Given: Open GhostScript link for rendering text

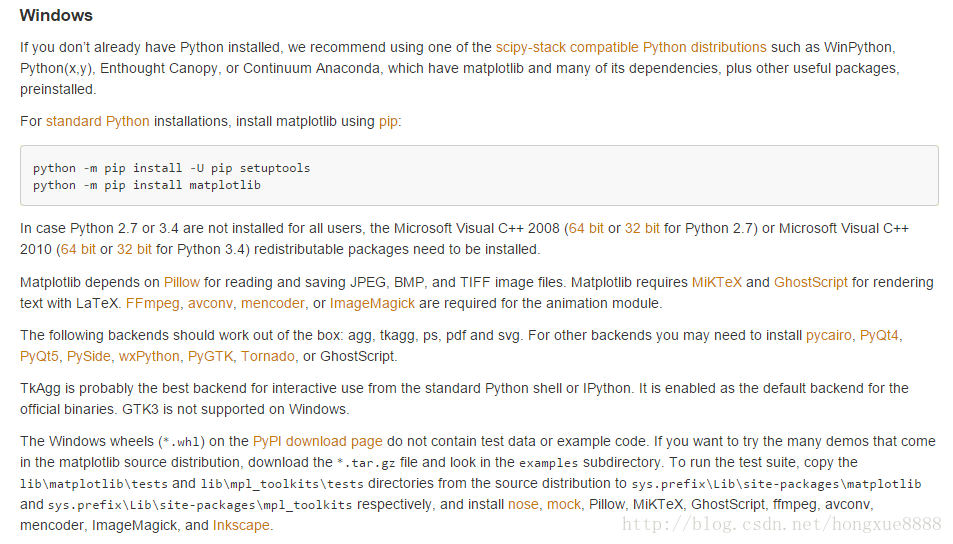Looking at the screenshot, I should click(x=810, y=283).
